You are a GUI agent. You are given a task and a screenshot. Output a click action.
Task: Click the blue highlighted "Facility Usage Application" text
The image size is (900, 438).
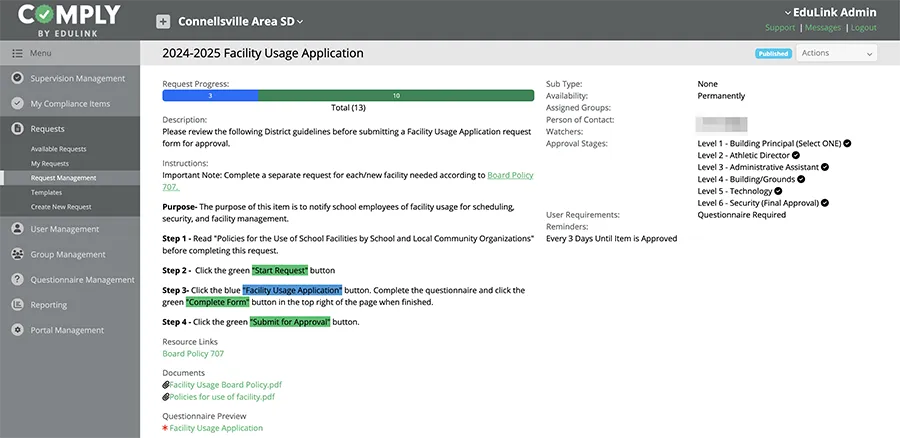click(x=292, y=290)
